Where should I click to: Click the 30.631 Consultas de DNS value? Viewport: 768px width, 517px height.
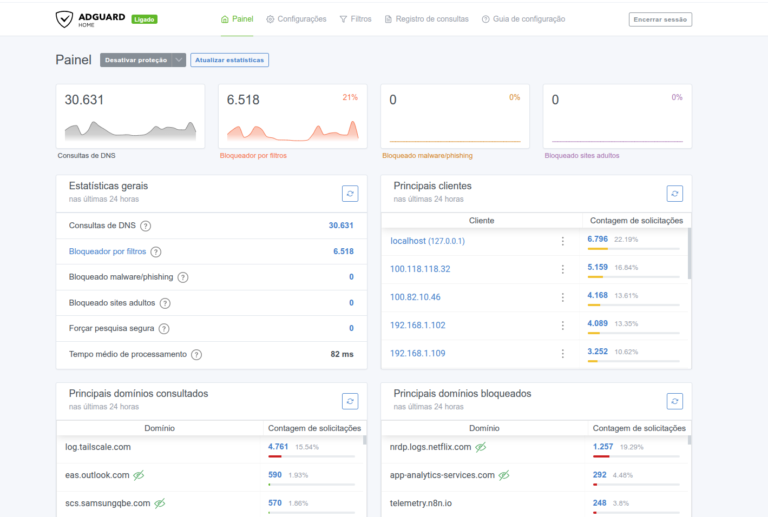[341, 225]
